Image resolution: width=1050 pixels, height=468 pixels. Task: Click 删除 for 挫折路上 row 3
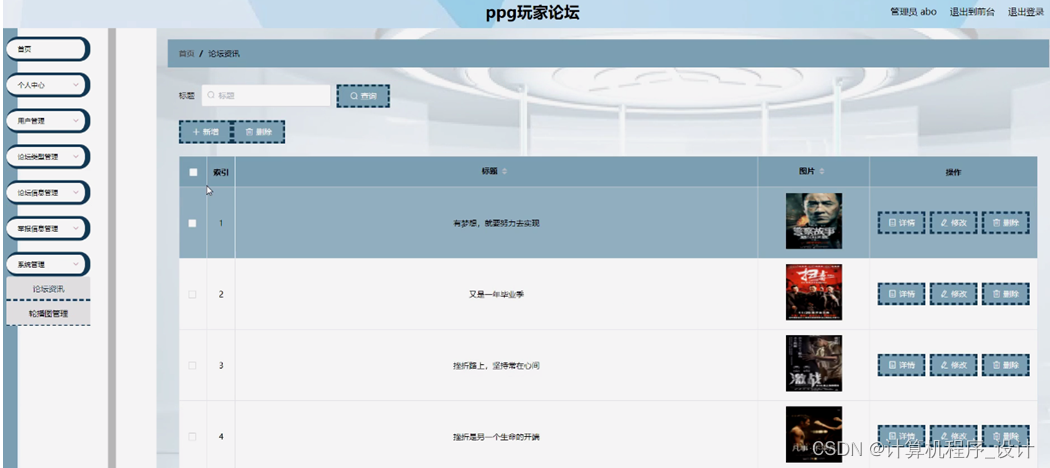(x=1006, y=365)
